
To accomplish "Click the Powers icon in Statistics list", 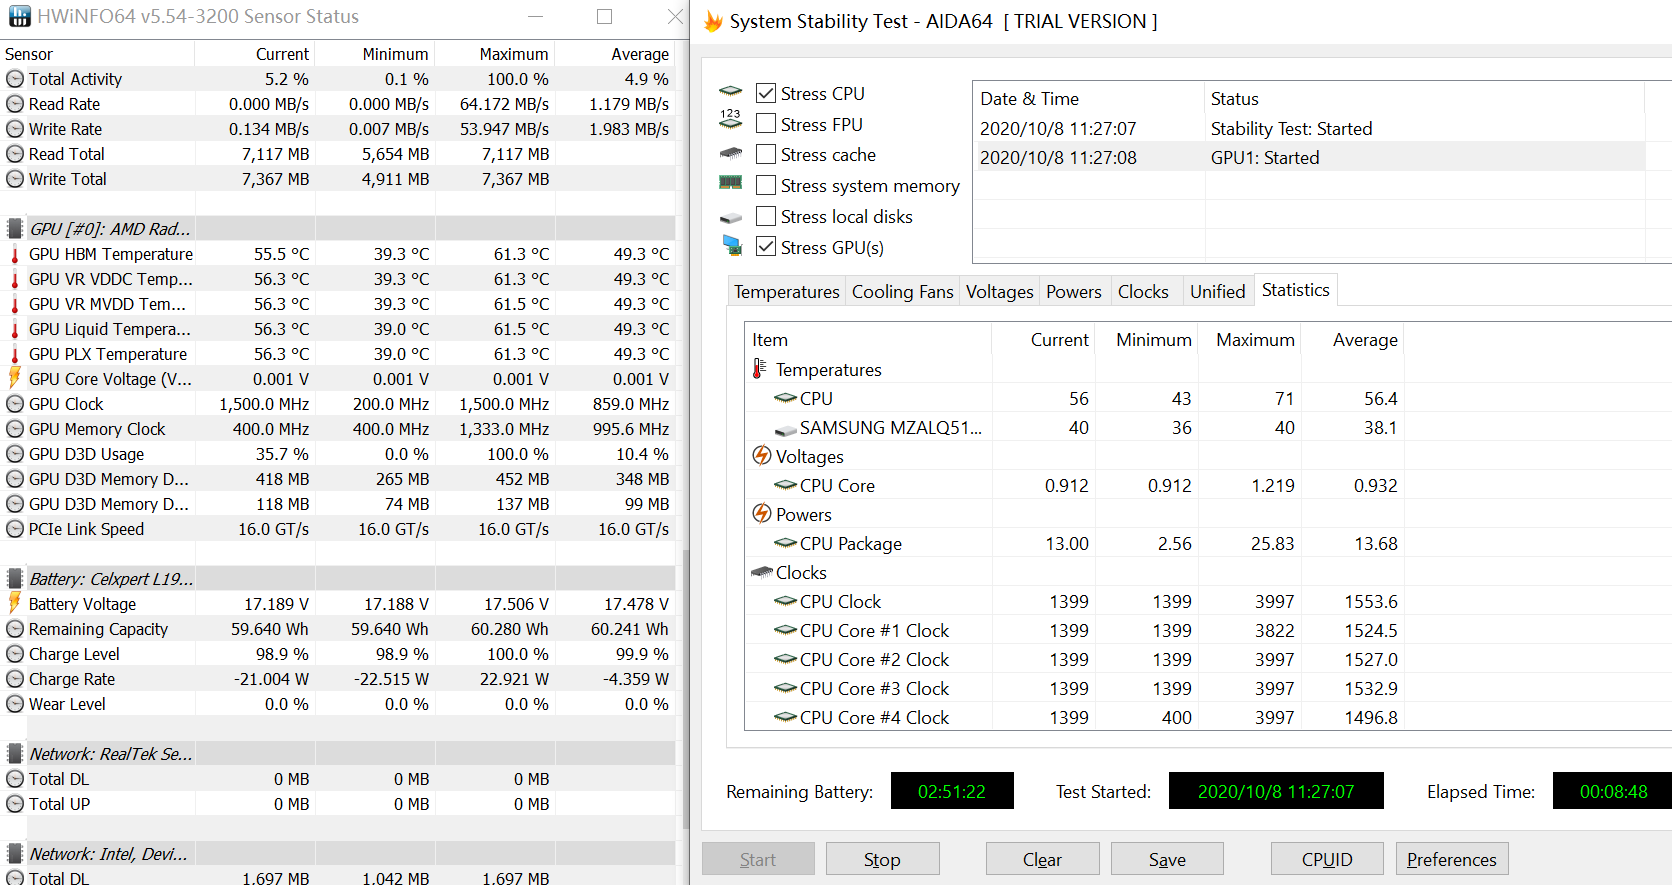I will [762, 514].
